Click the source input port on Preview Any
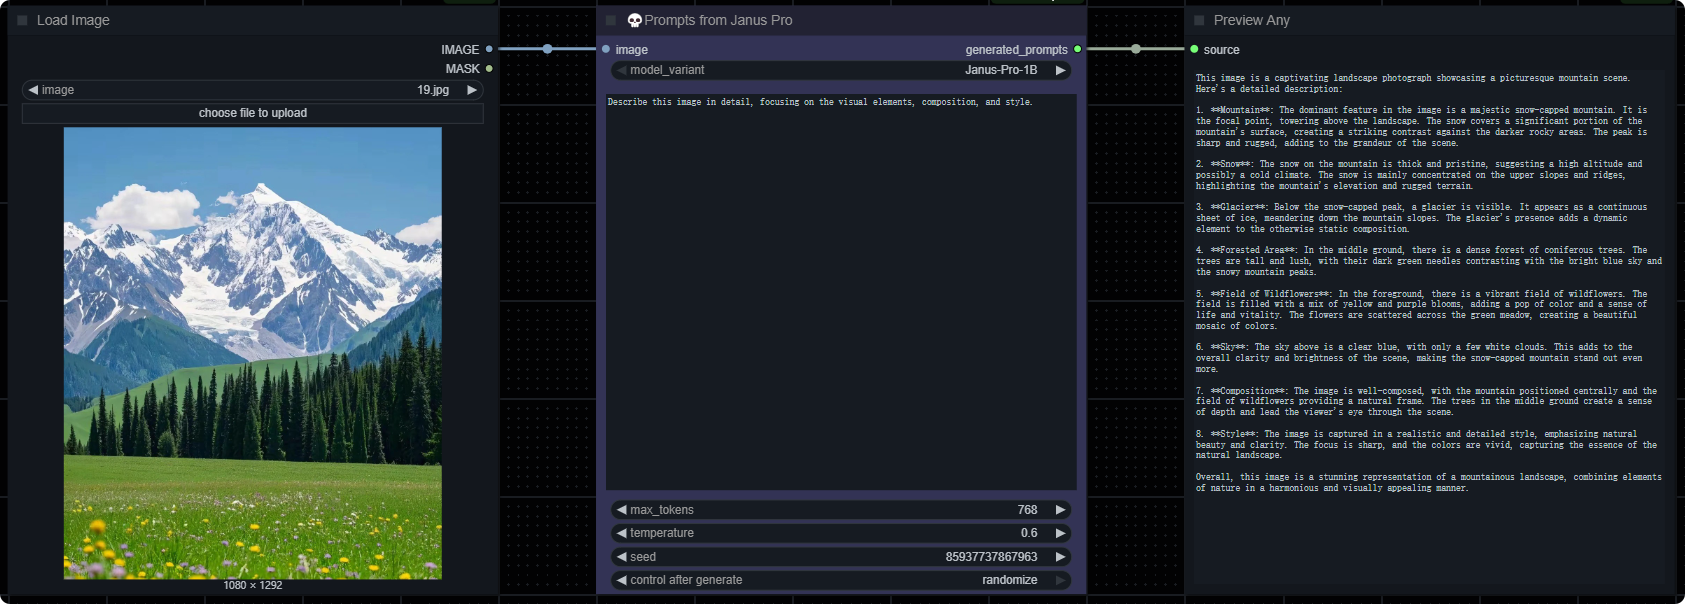Image resolution: width=1685 pixels, height=604 pixels. (1194, 49)
